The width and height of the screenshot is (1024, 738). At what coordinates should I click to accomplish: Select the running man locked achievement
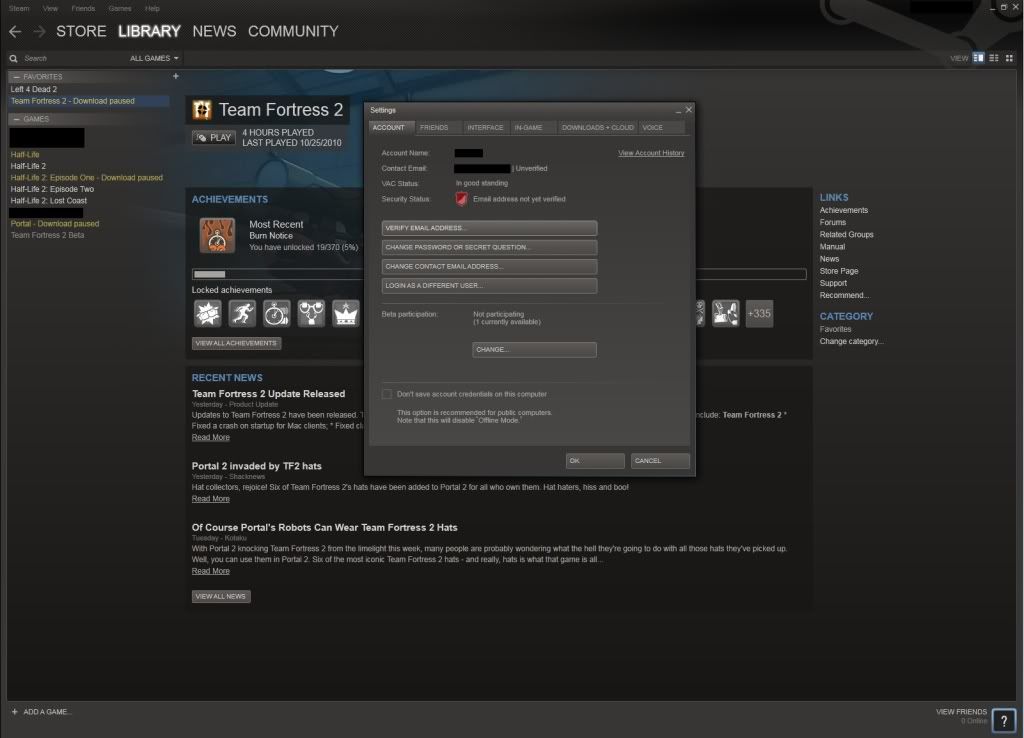coord(242,313)
